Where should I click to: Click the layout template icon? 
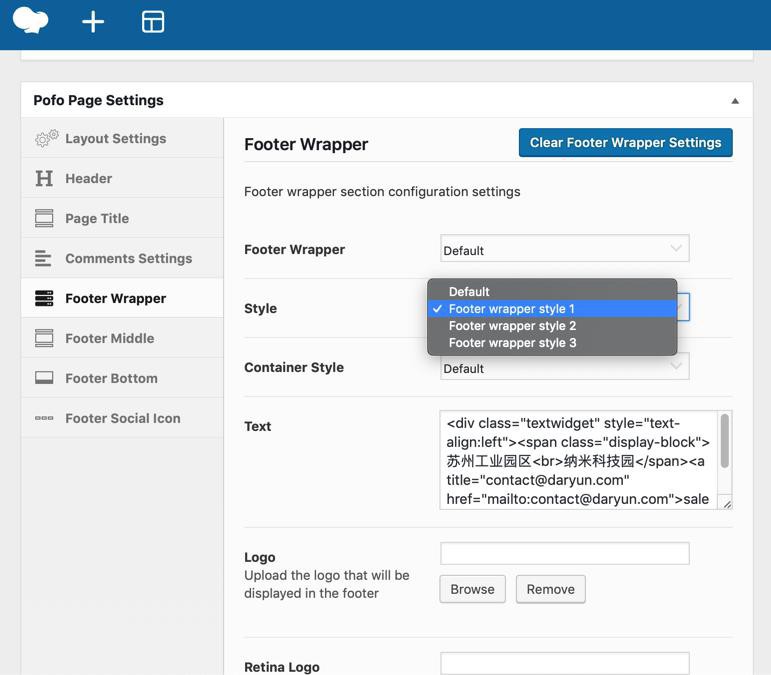pyautogui.click(x=153, y=21)
